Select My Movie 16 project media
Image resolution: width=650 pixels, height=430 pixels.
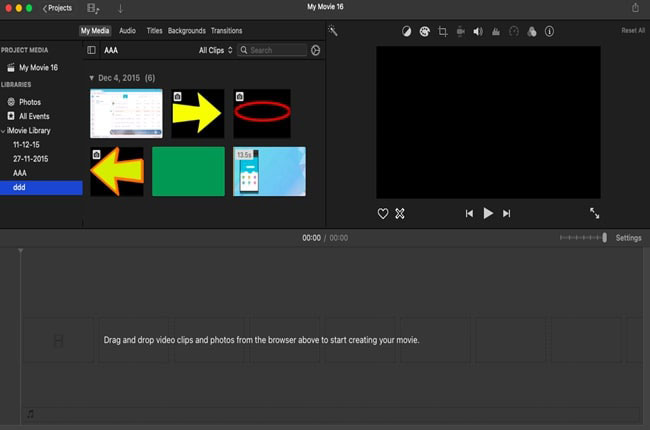click(x=38, y=68)
